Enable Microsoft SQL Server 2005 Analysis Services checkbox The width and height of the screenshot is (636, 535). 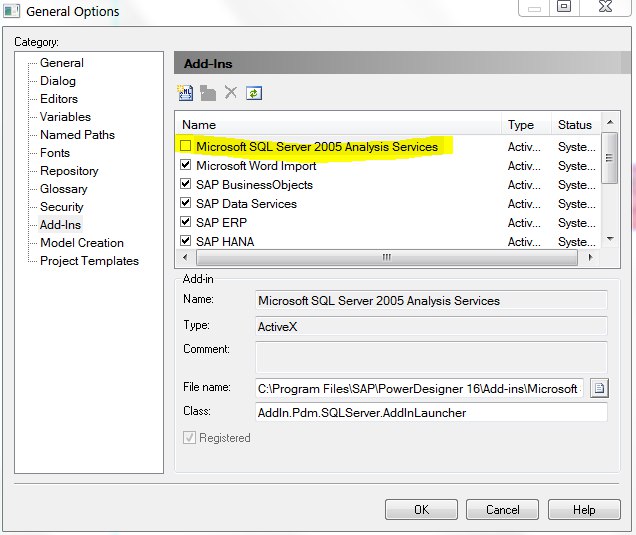185,146
